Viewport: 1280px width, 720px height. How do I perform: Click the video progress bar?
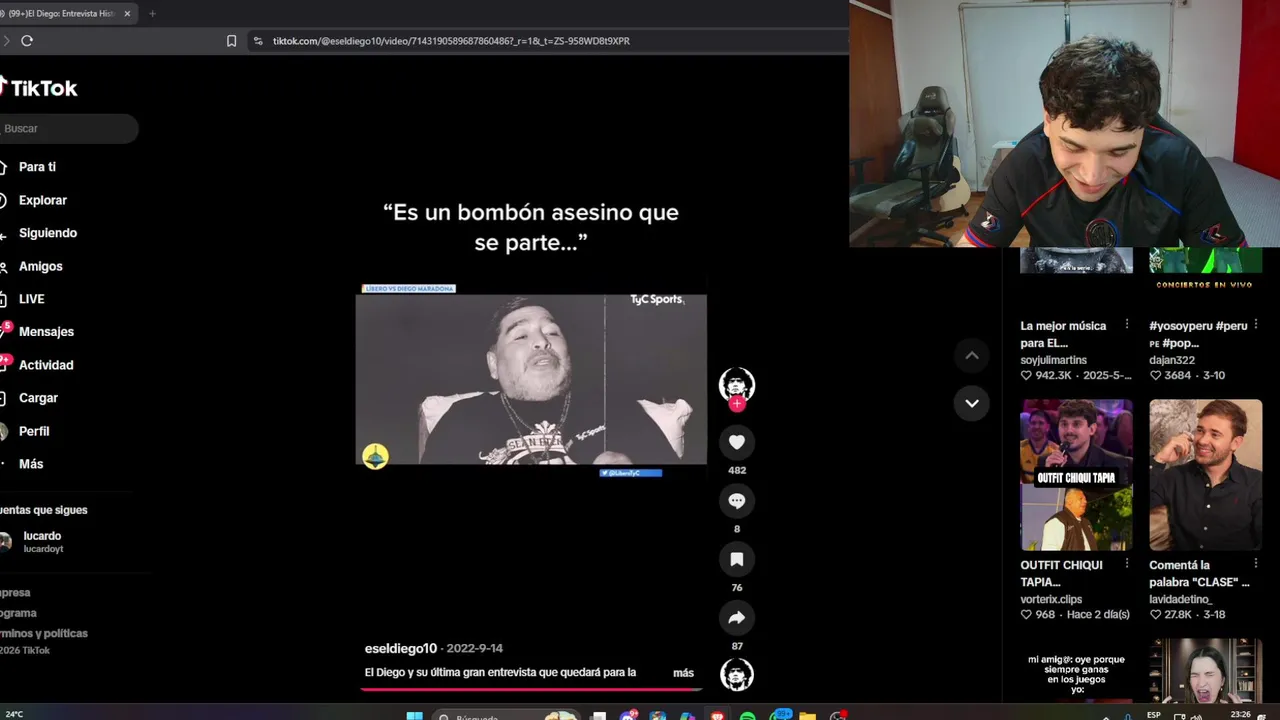[x=531, y=688]
